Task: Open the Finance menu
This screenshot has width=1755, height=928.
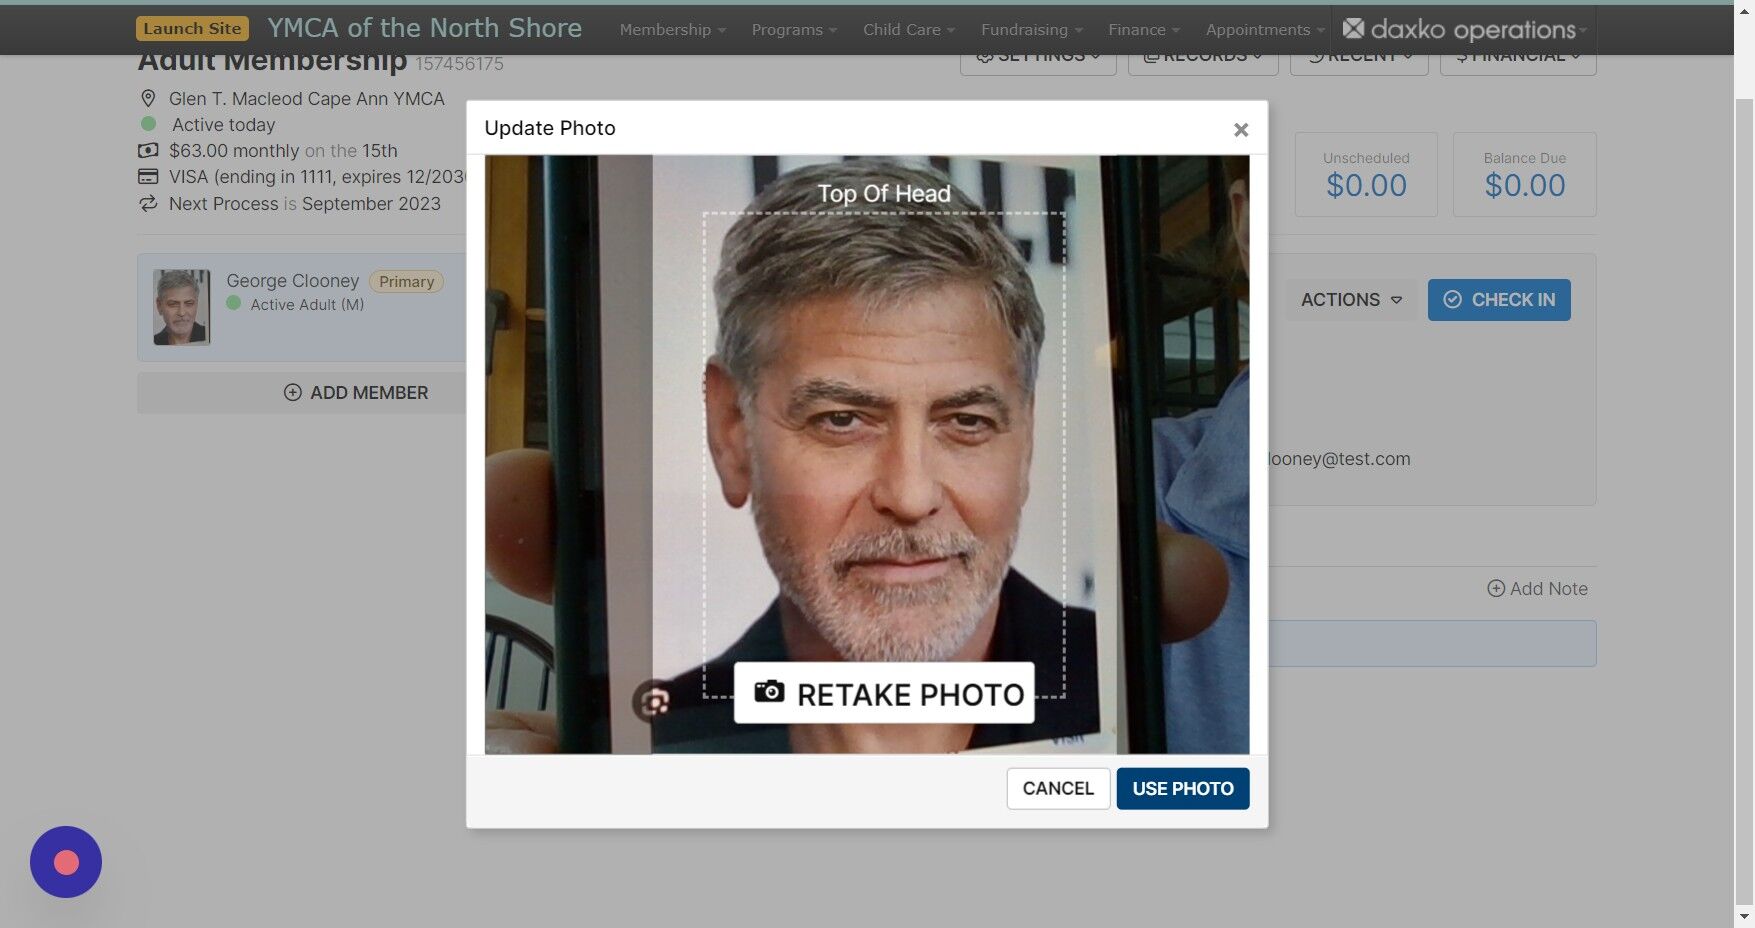Action: click(x=1140, y=29)
